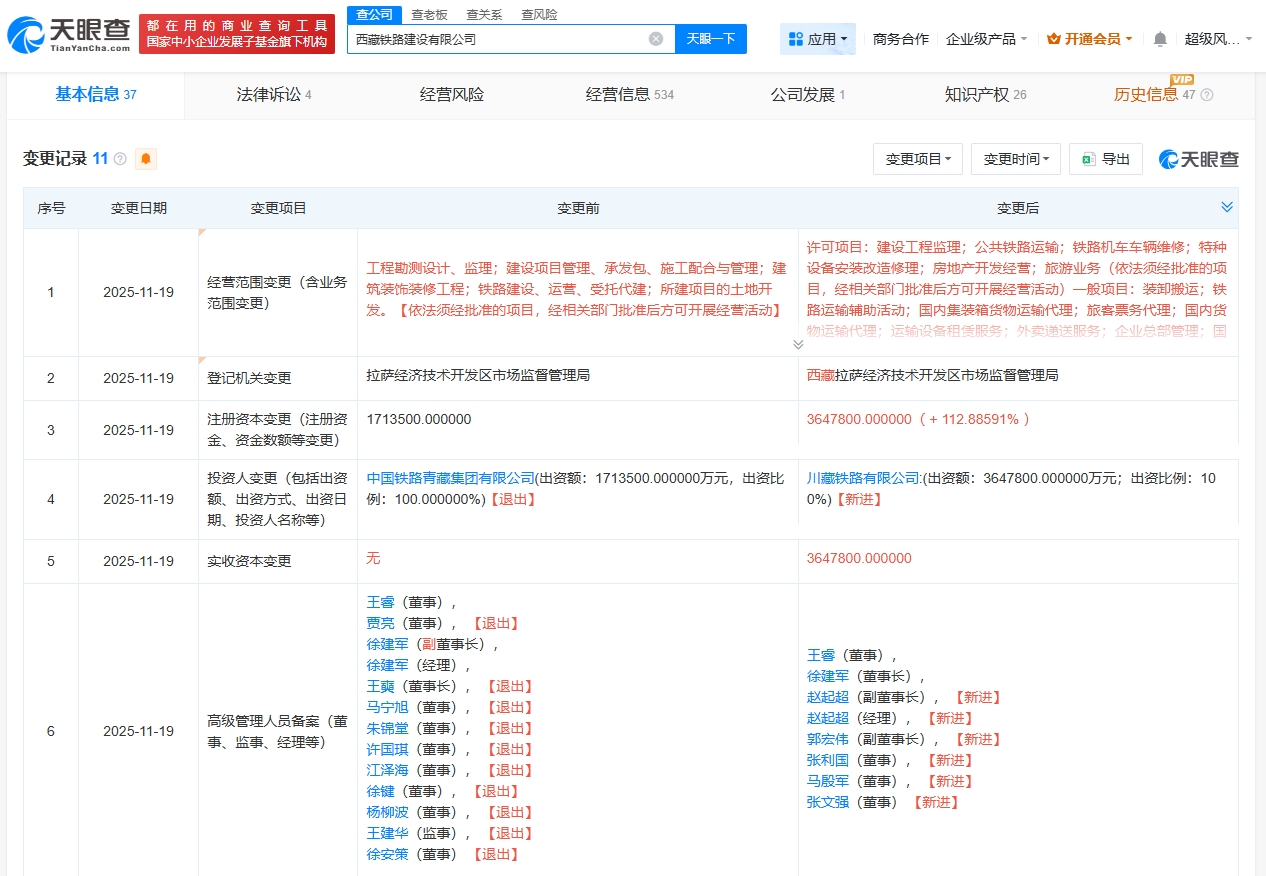1266x876 pixels.
Task: Click the notification bell in the top bar
Action: click(1160, 39)
